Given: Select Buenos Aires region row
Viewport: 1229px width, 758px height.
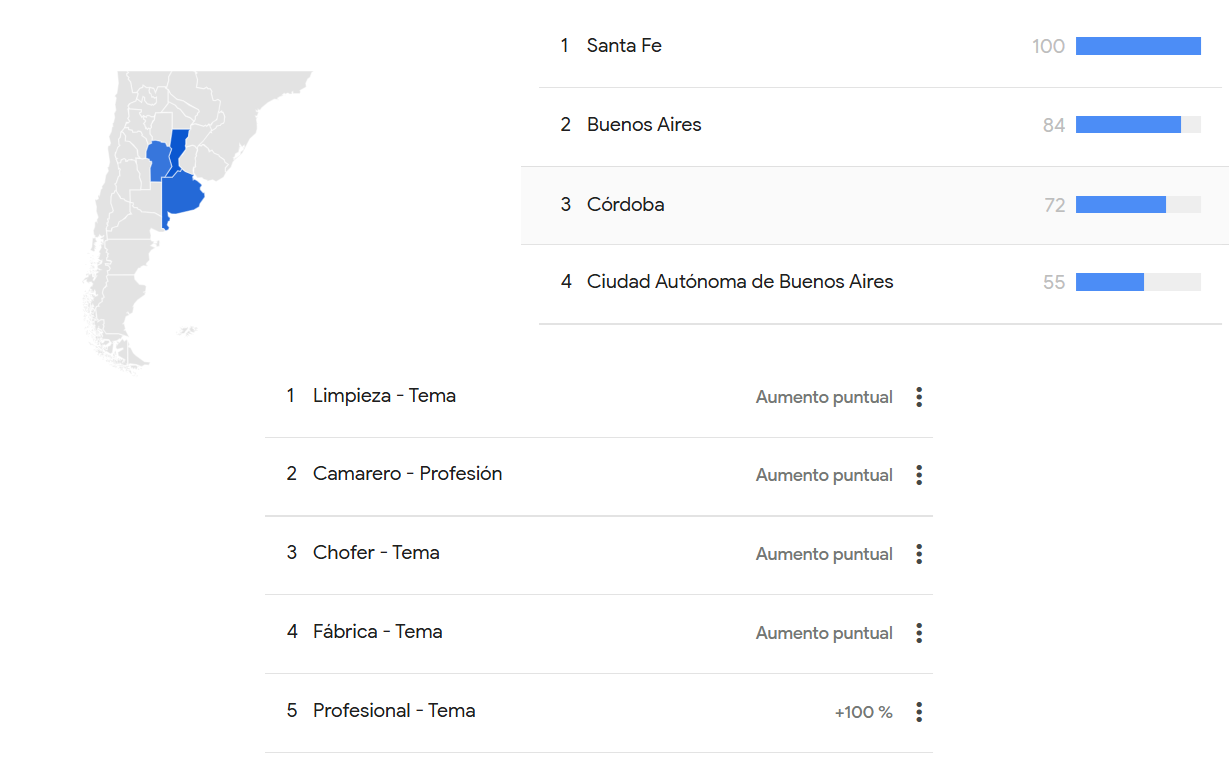Looking at the screenshot, I should point(880,126).
